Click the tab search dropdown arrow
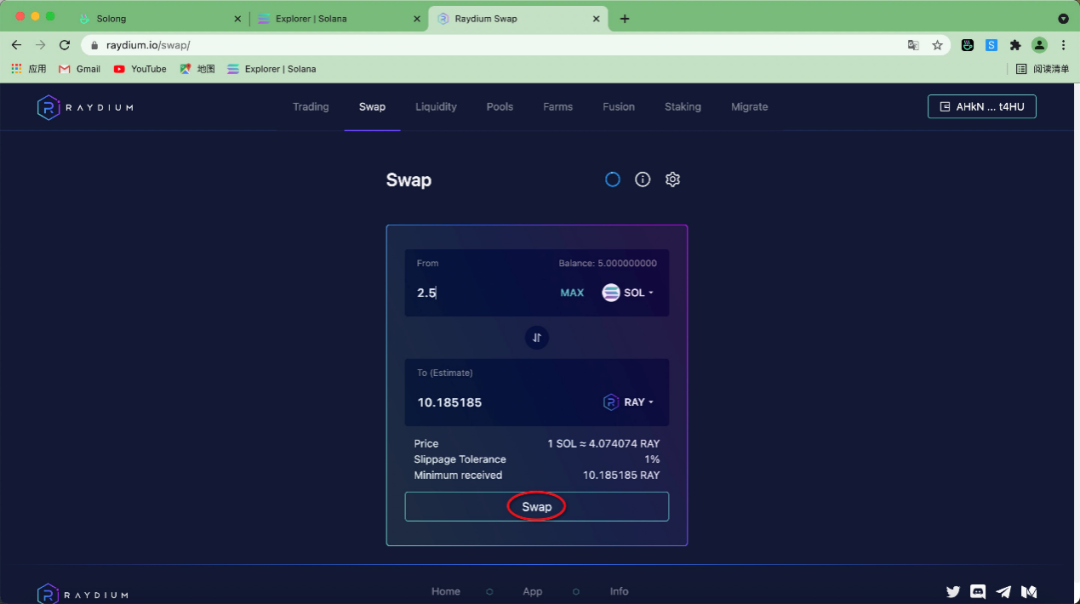 (x=1063, y=19)
